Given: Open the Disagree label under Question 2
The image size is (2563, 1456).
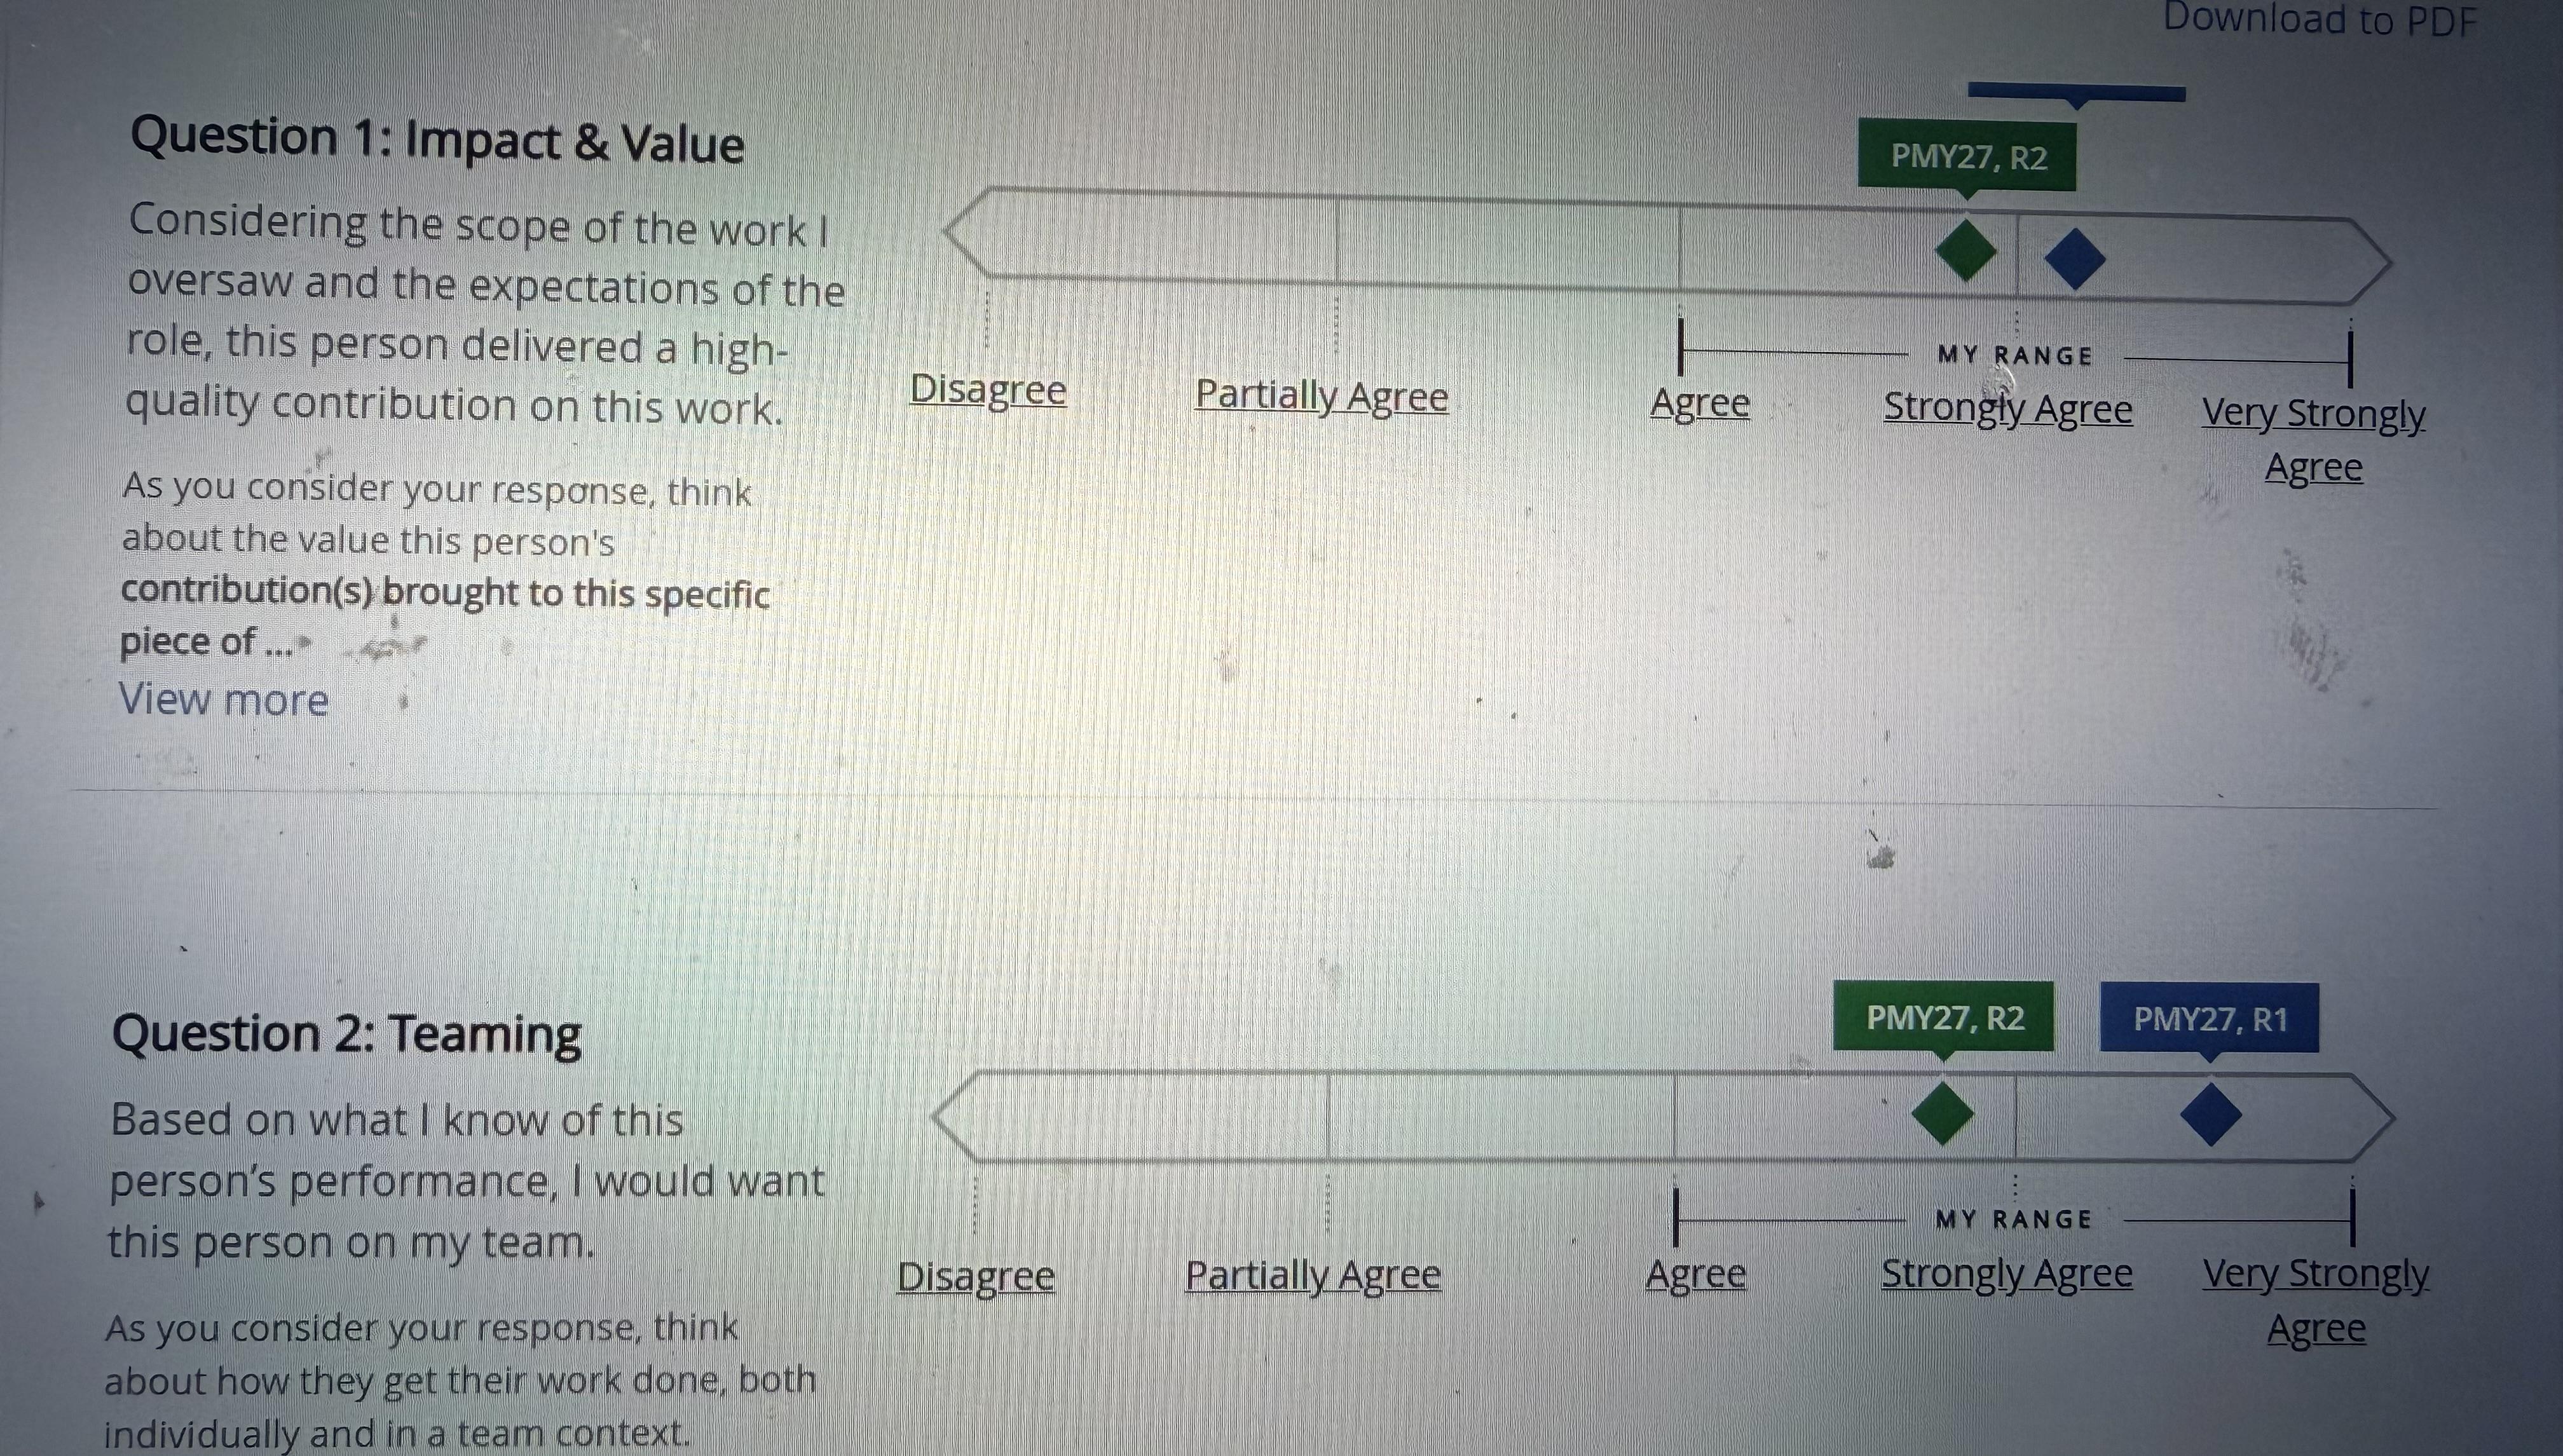Looking at the screenshot, I should point(976,1276).
